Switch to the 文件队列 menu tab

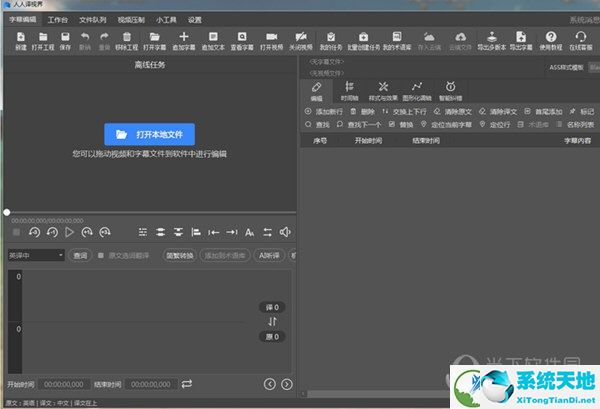pos(93,20)
